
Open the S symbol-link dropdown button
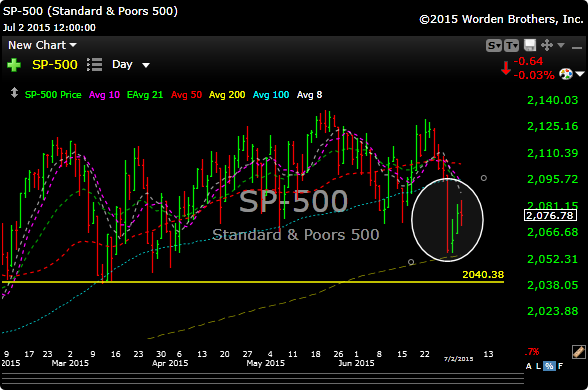pyautogui.click(x=494, y=46)
